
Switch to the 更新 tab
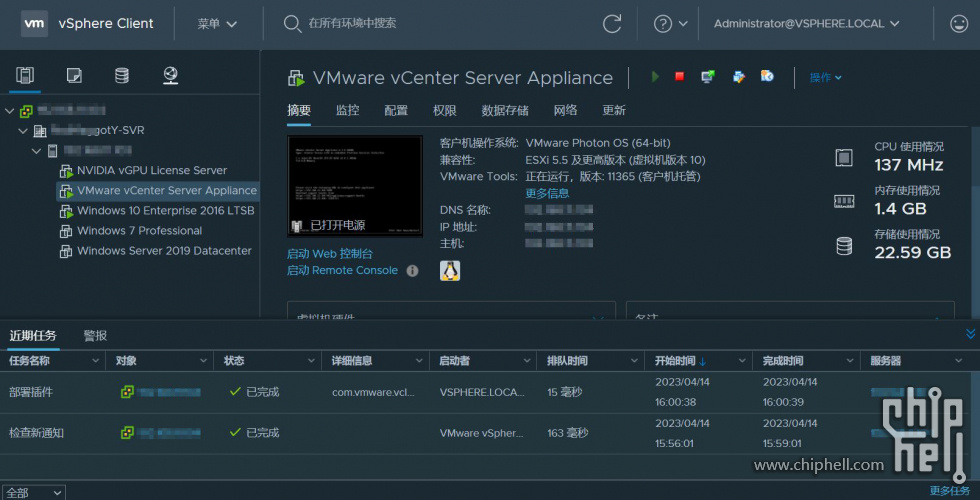coord(614,111)
